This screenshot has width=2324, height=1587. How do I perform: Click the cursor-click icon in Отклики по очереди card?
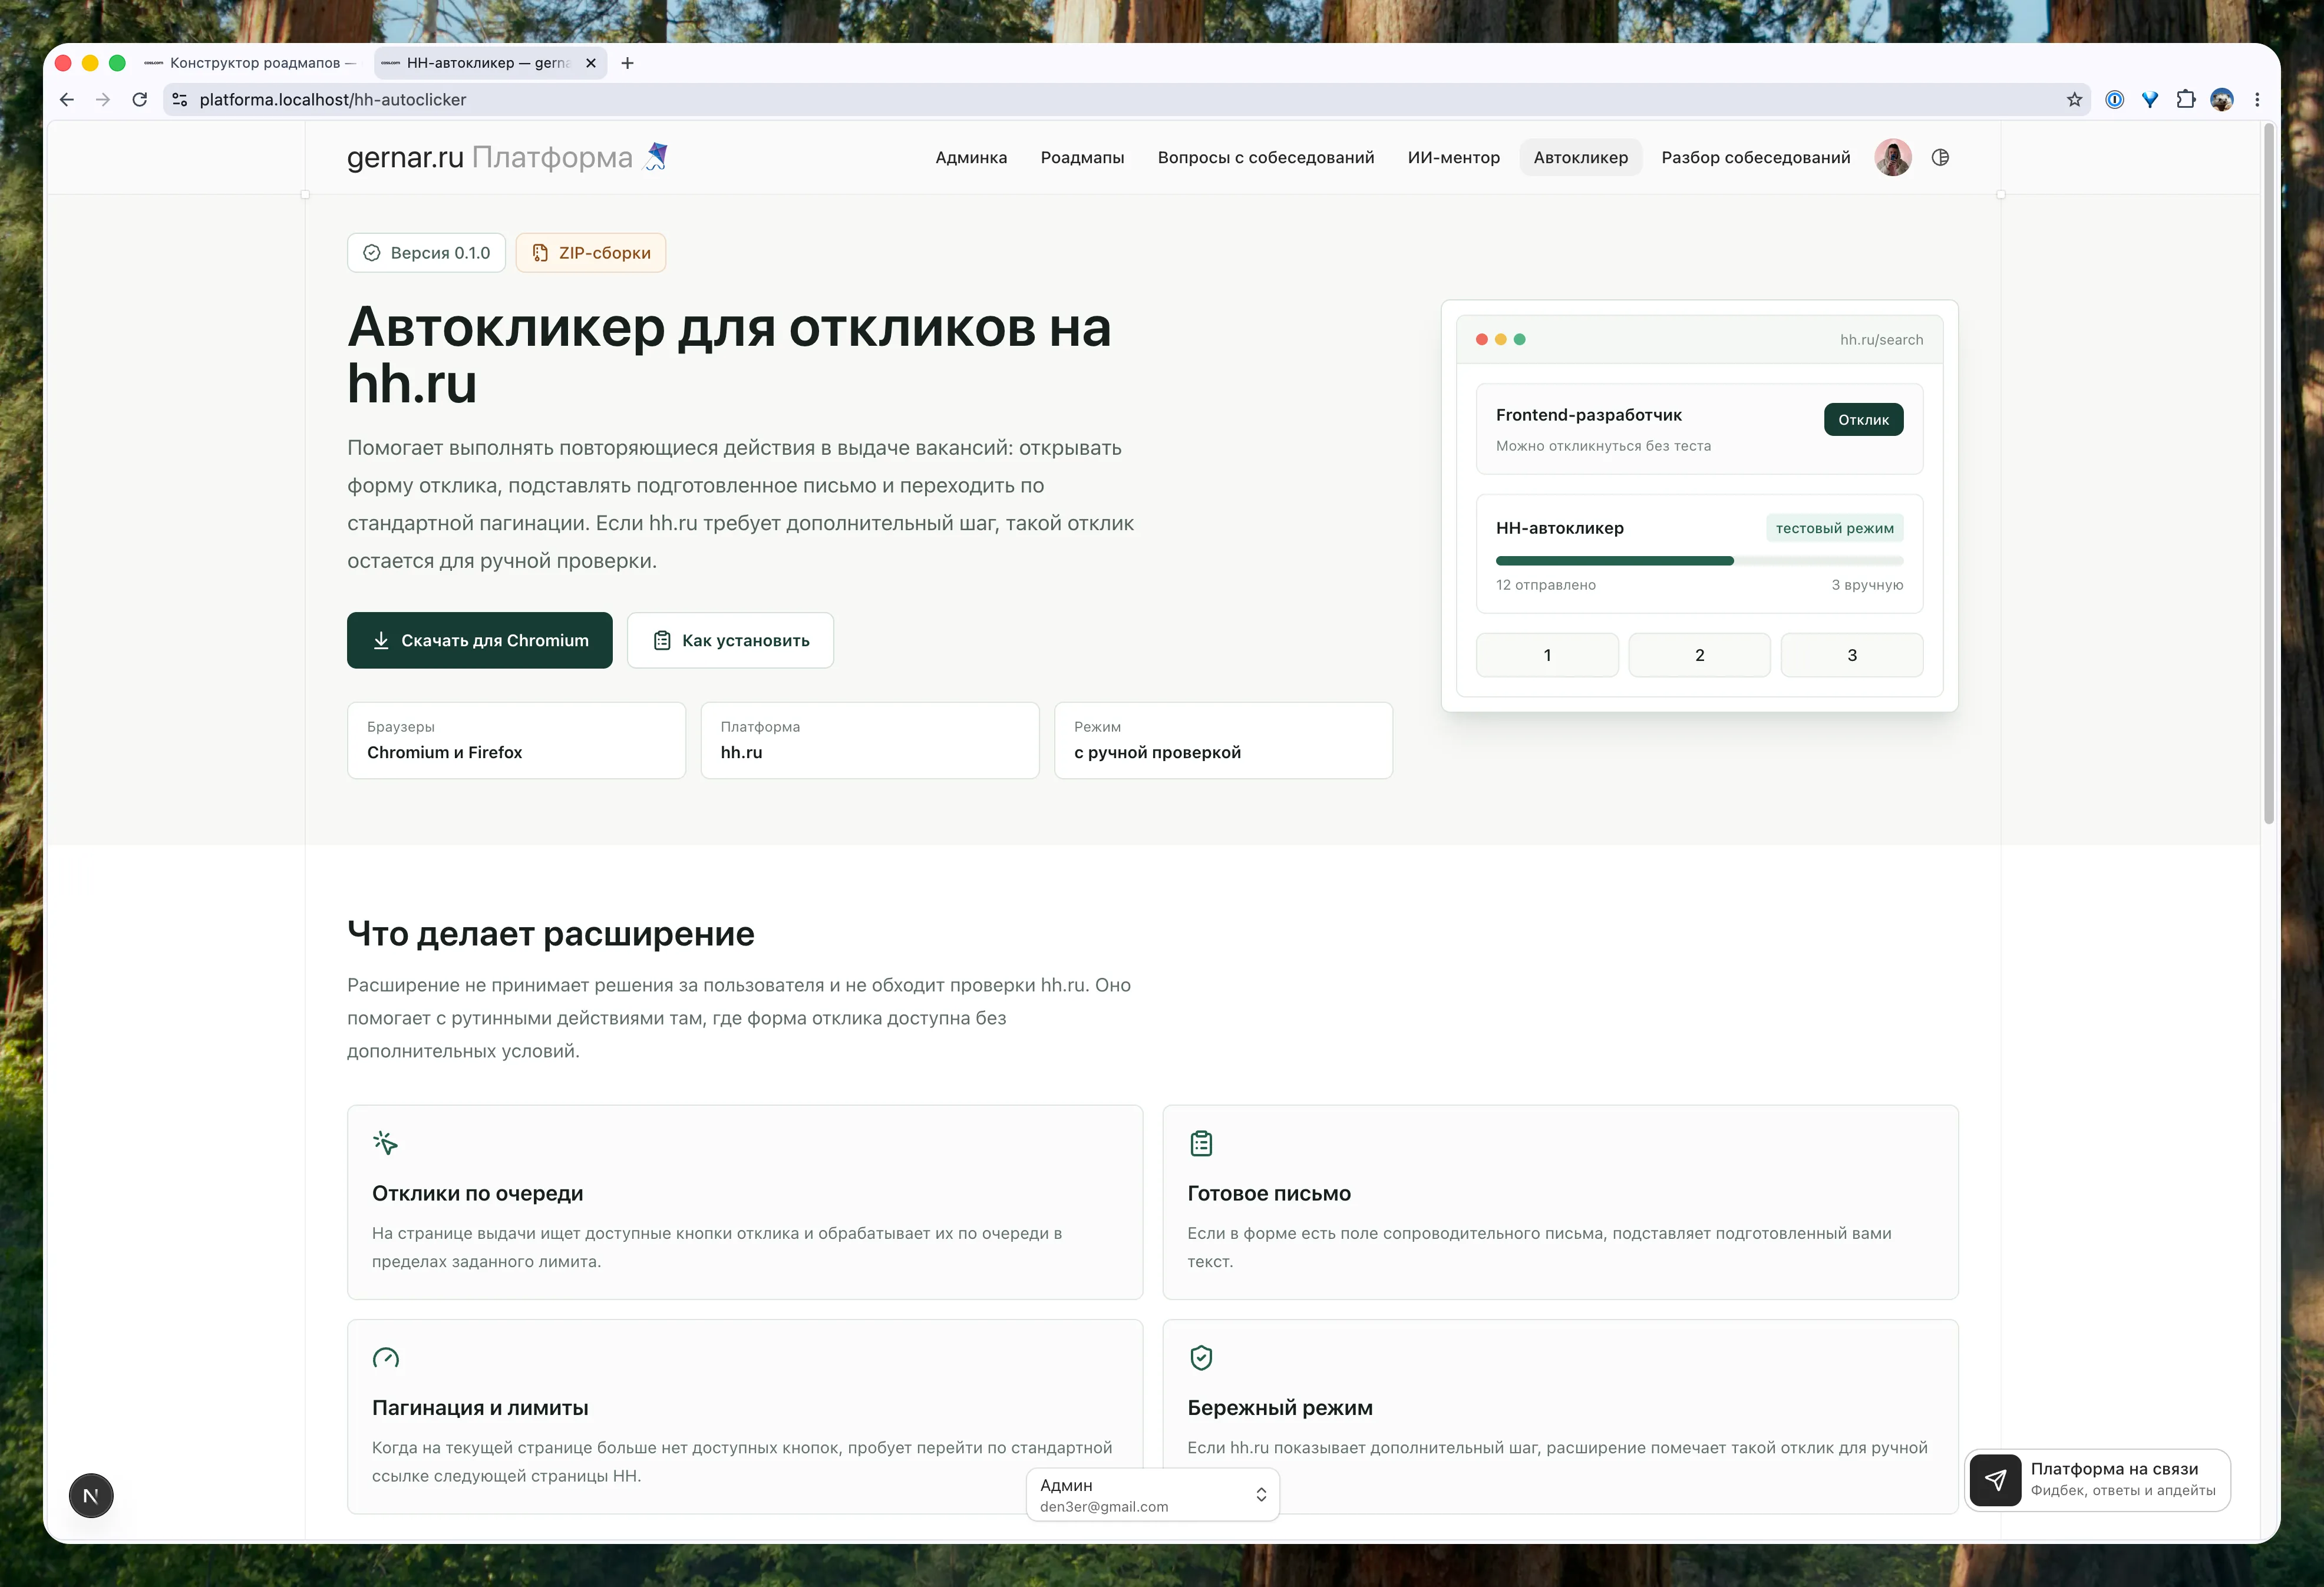coord(385,1142)
